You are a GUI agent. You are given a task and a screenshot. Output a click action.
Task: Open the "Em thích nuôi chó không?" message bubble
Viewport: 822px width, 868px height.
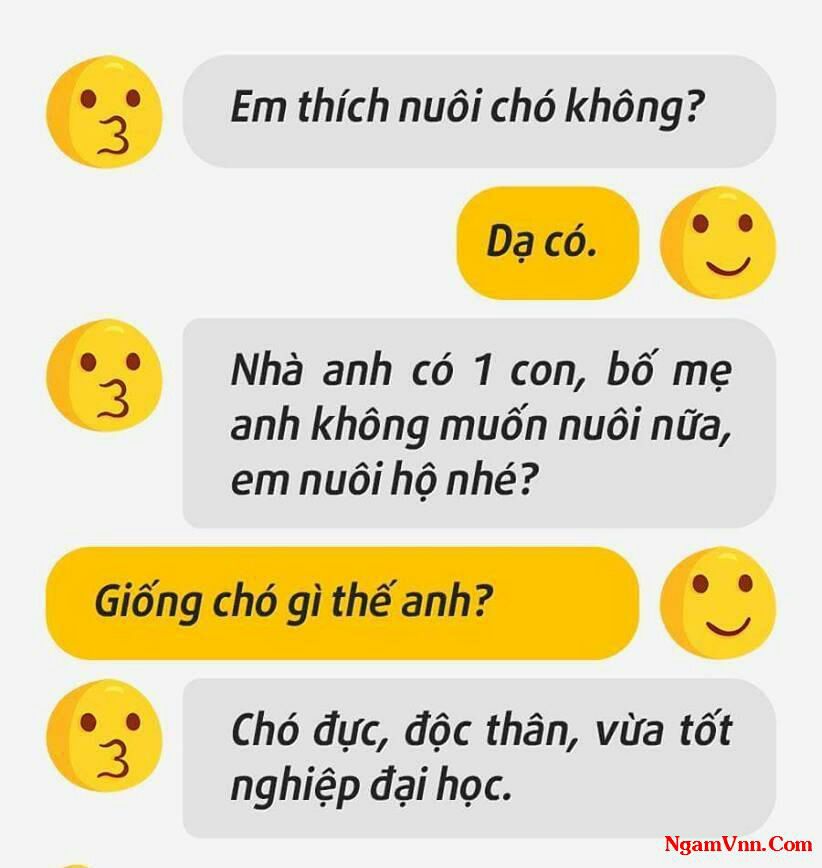[x=479, y=111]
